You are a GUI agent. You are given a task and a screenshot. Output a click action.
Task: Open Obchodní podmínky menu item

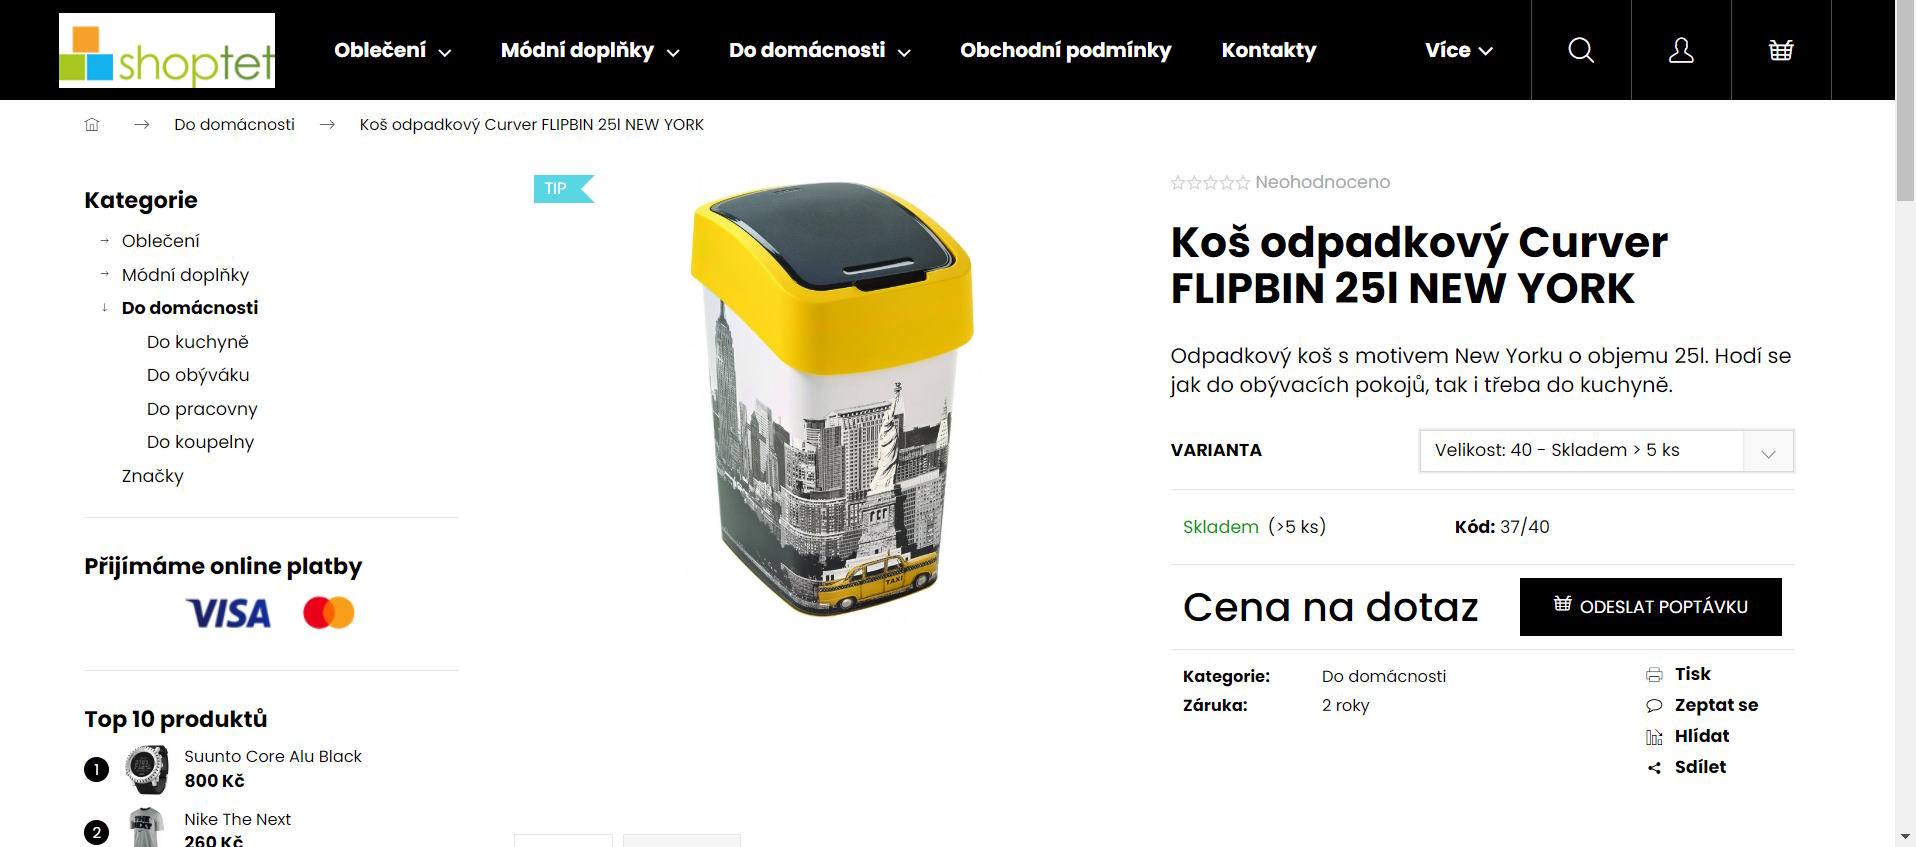pos(1065,50)
